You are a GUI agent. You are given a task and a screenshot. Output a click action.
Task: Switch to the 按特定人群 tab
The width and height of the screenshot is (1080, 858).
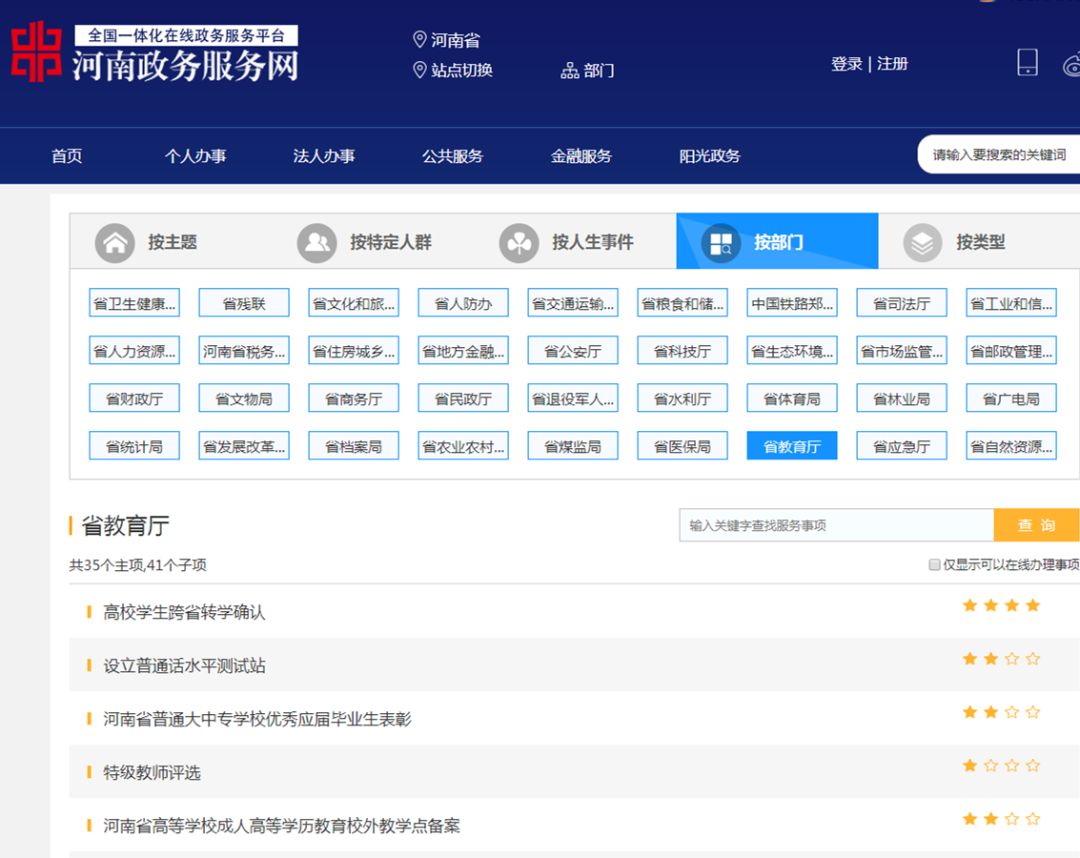[x=373, y=241]
